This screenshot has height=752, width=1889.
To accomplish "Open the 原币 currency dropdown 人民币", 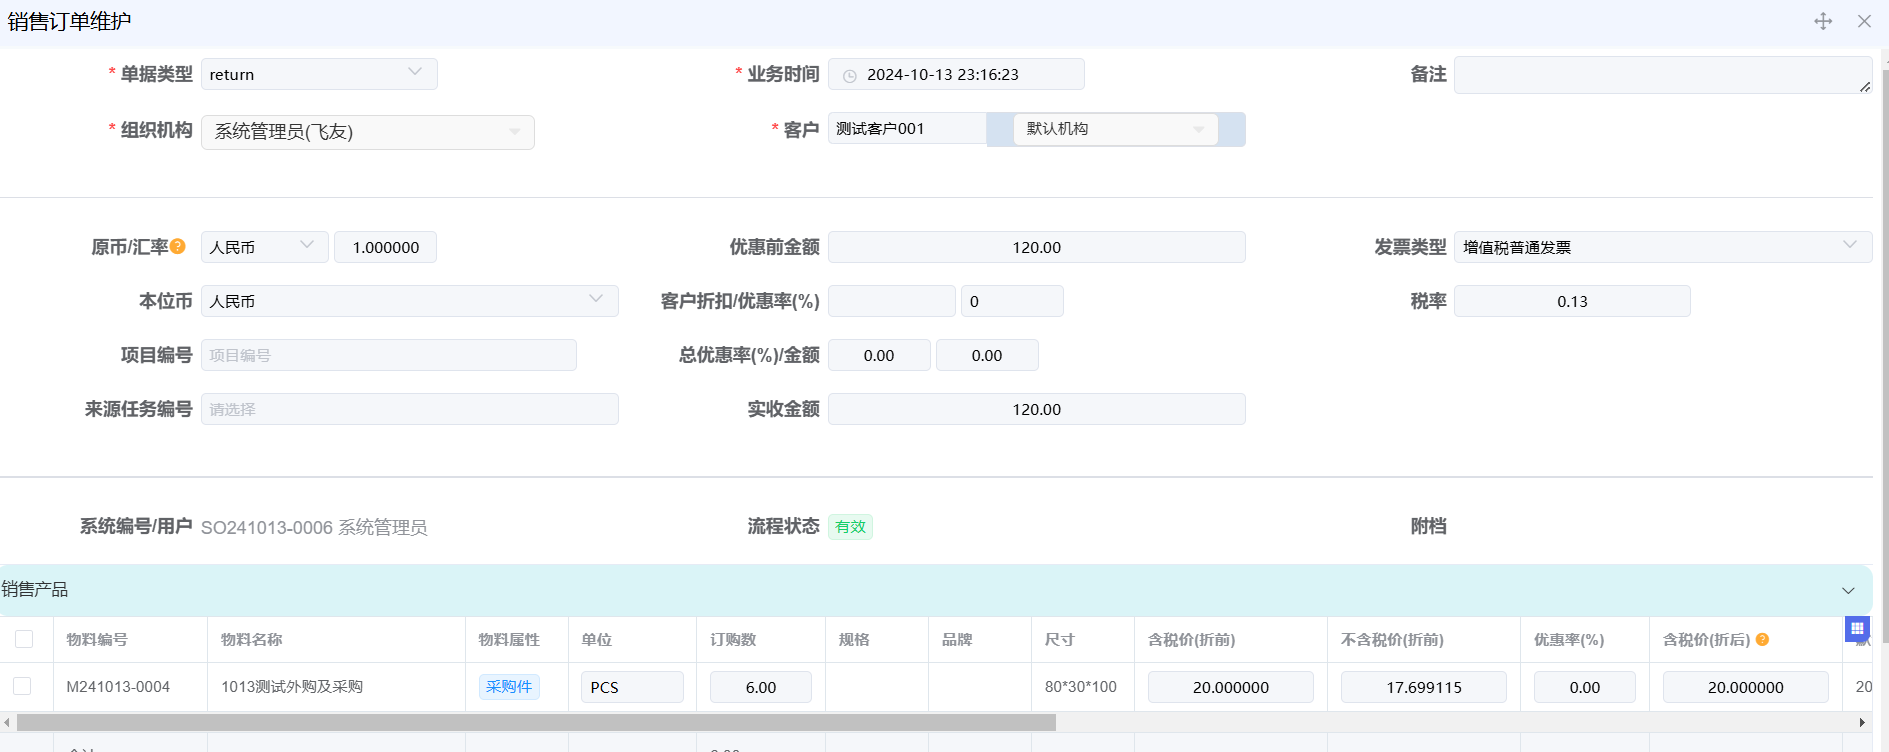I will [x=264, y=247].
